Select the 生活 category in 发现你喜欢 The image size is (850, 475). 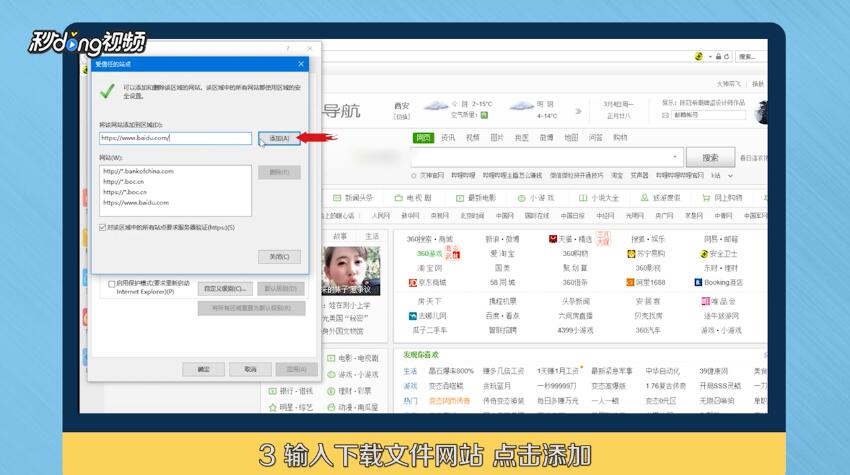[410, 371]
